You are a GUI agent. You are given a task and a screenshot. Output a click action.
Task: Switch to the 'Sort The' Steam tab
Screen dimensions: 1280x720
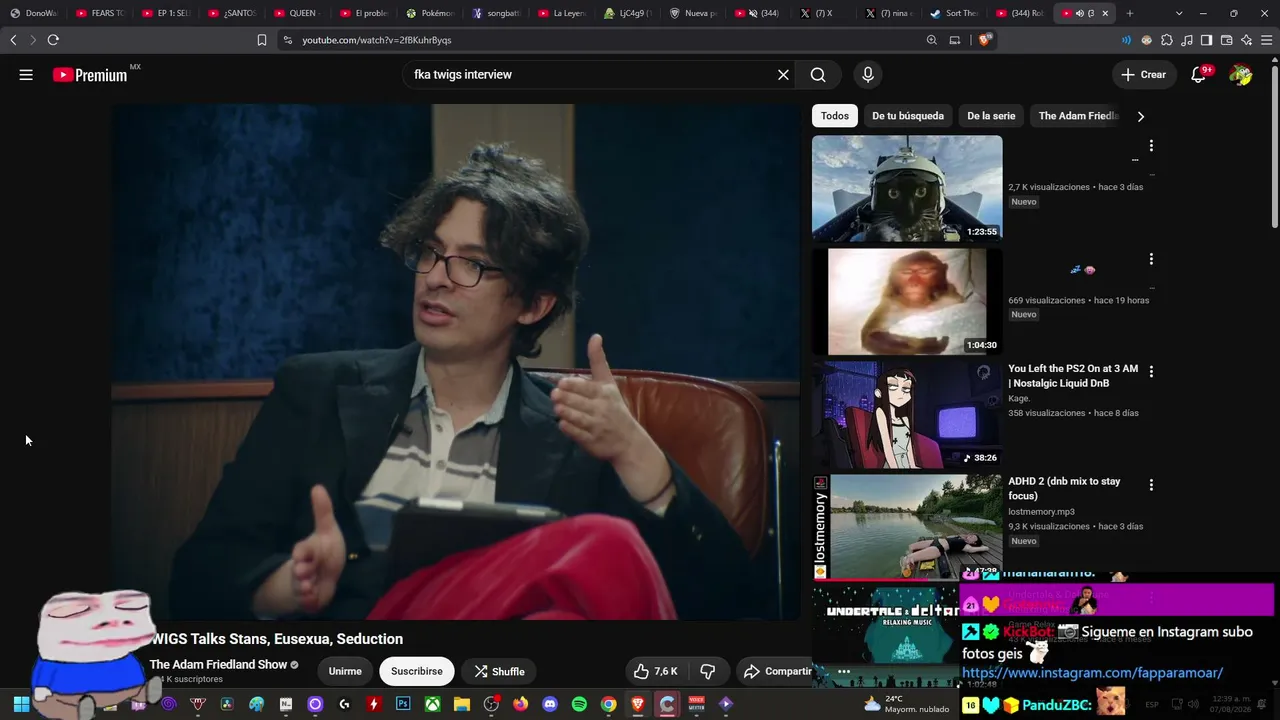pyautogui.click(x=954, y=13)
